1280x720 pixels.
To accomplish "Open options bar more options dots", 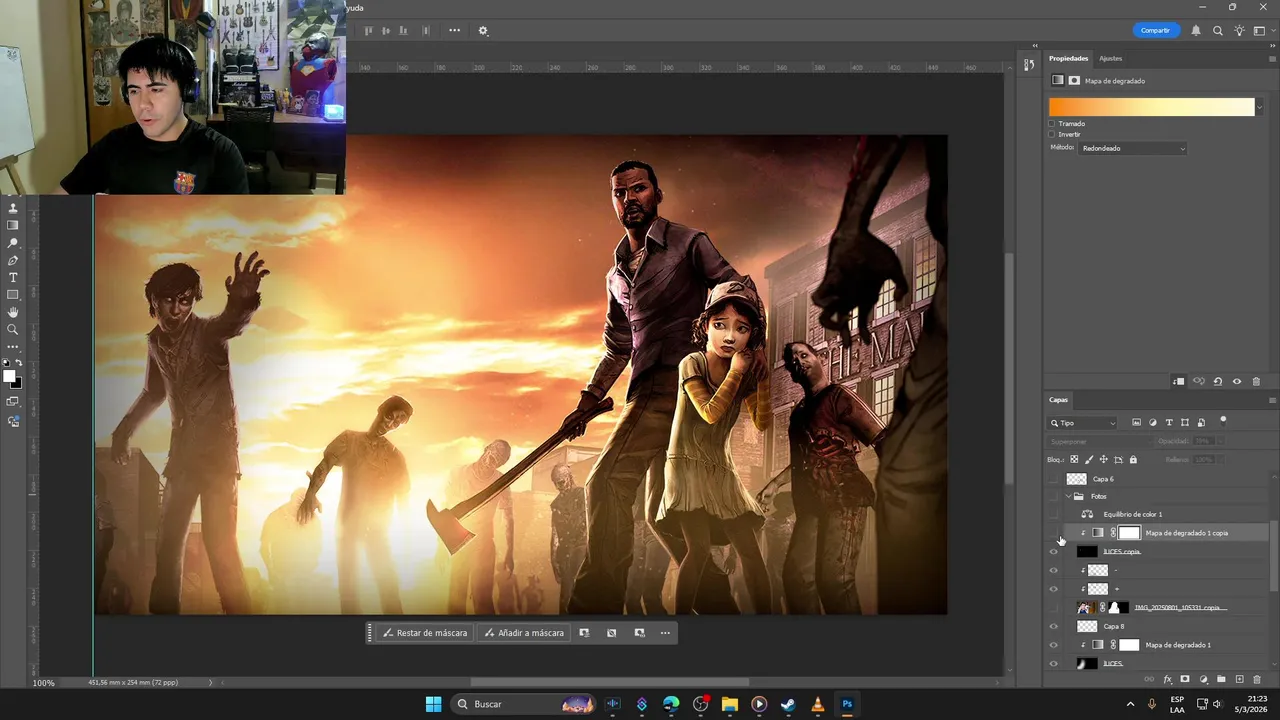I will click(x=454, y=31).
